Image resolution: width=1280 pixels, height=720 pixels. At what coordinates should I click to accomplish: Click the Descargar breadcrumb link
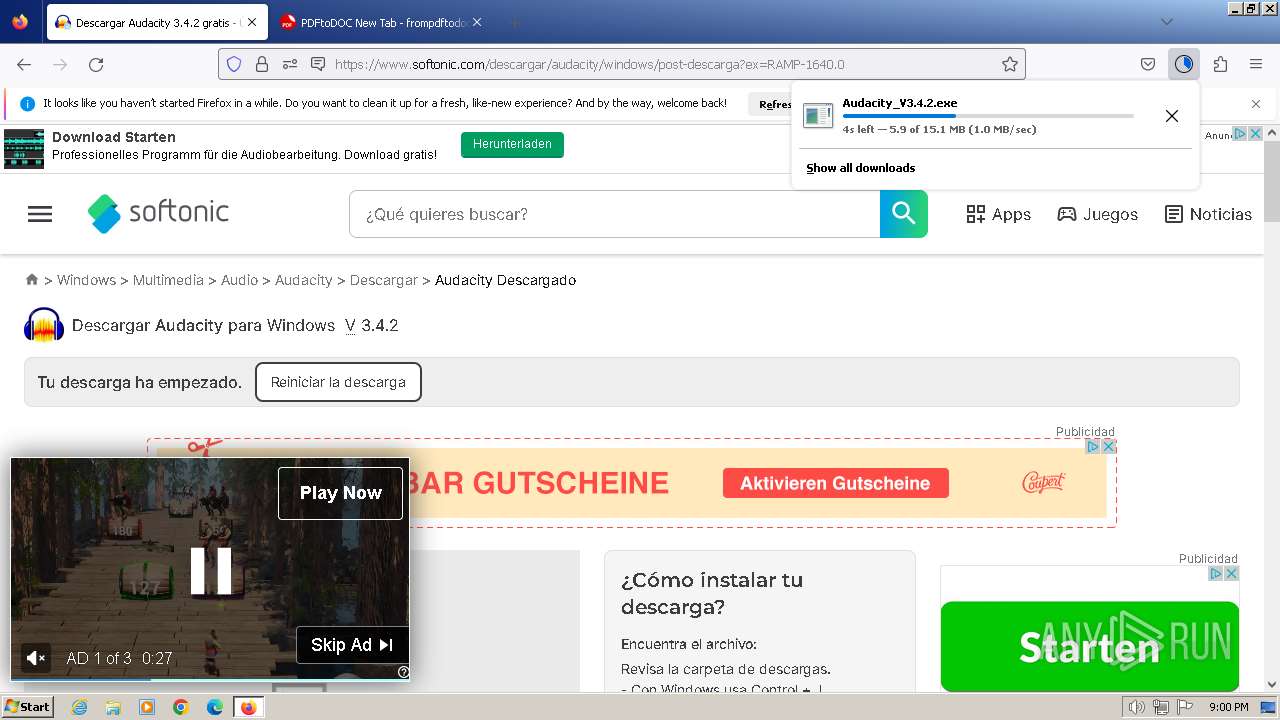tap(384, 280)
